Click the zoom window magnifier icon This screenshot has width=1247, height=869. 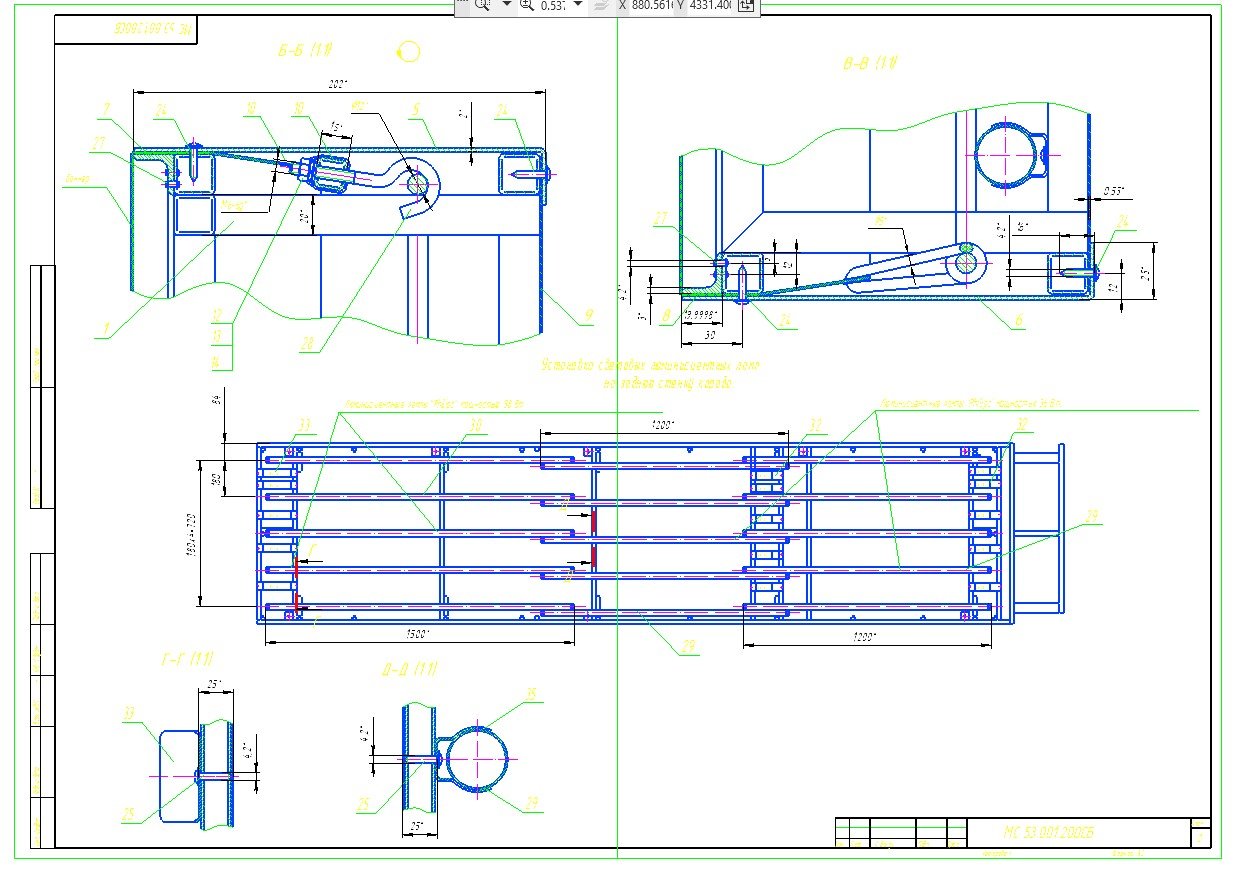click(x=482, y=5)
